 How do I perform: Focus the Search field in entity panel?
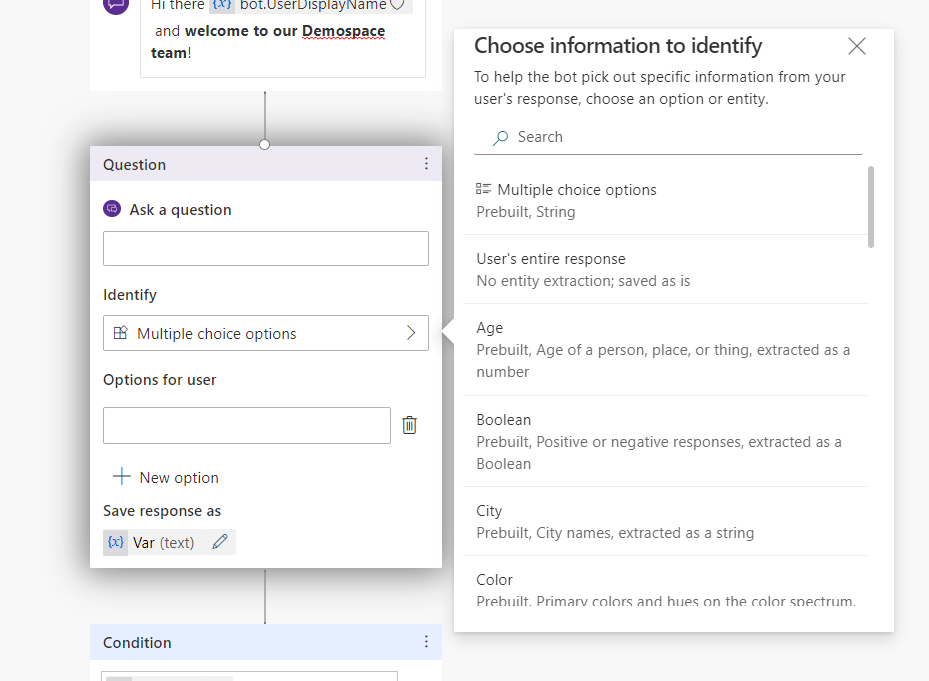pos(680,138)
